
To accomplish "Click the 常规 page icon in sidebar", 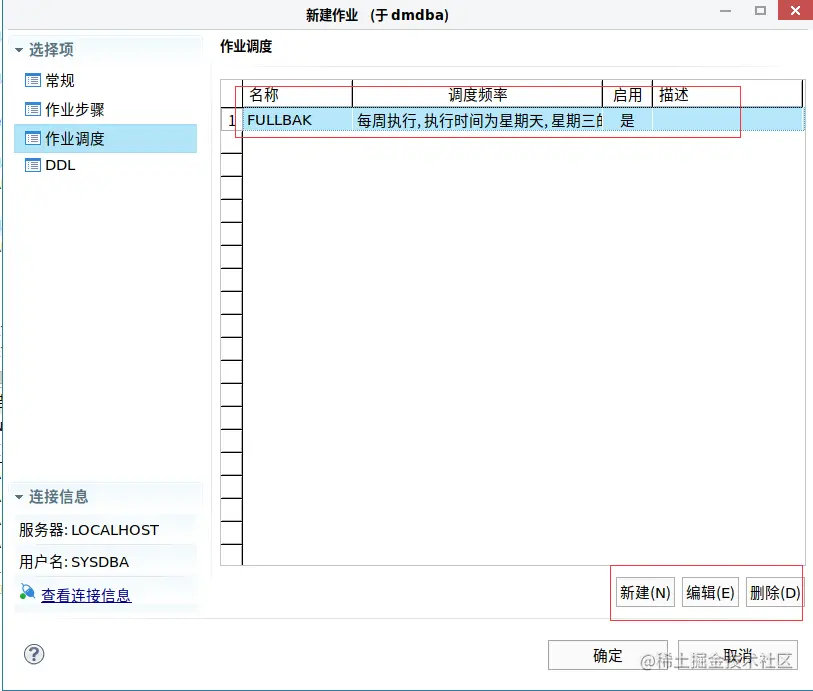I will 33,80.
